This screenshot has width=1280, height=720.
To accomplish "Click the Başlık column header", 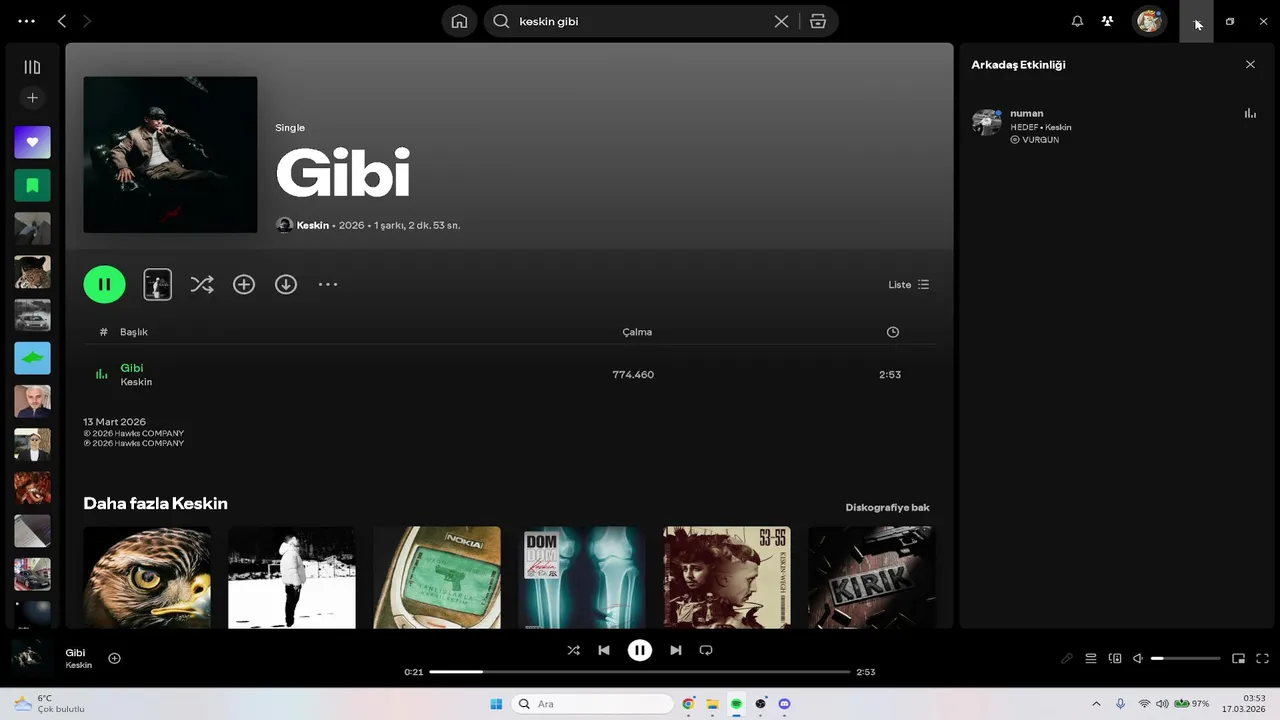I will click(134, 332).
